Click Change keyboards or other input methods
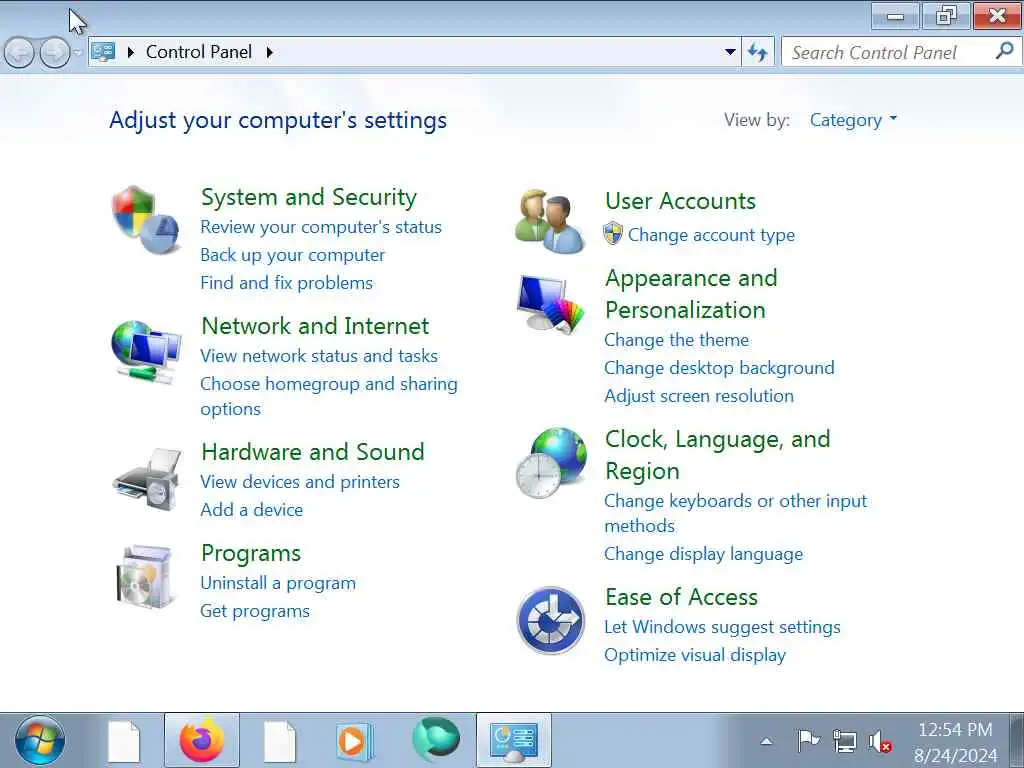This screenshot has height=768, width=1024. (735, 513)
